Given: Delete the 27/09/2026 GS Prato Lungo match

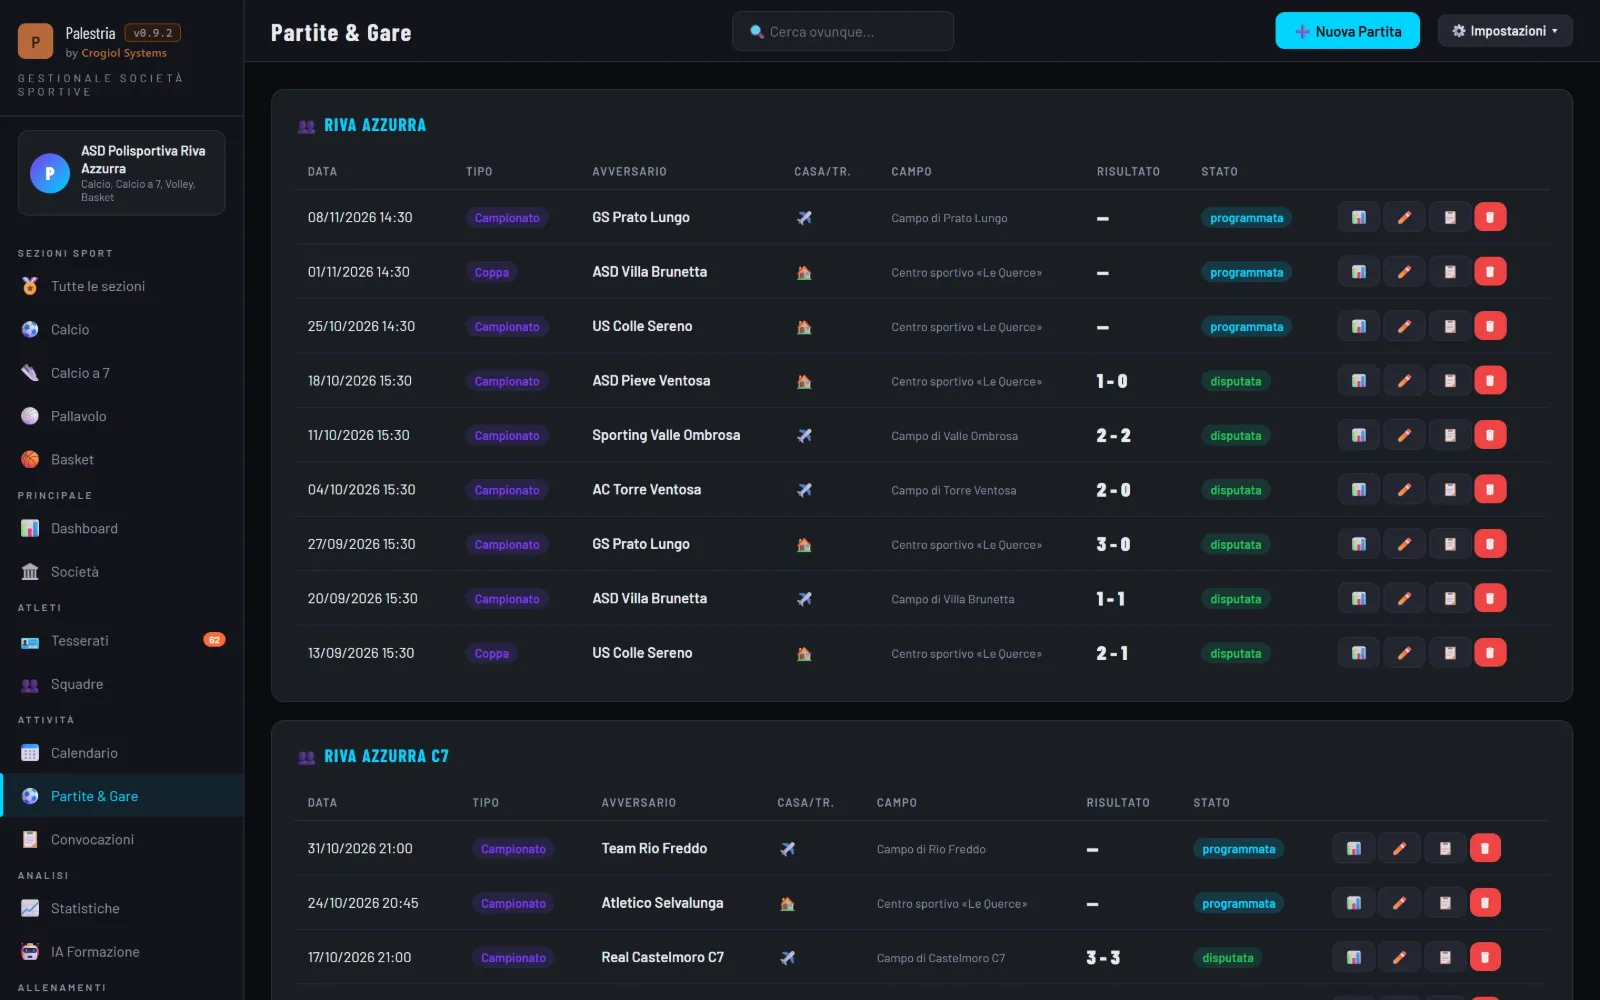Looking at the screenshot, I should [x=1490, y=544].
